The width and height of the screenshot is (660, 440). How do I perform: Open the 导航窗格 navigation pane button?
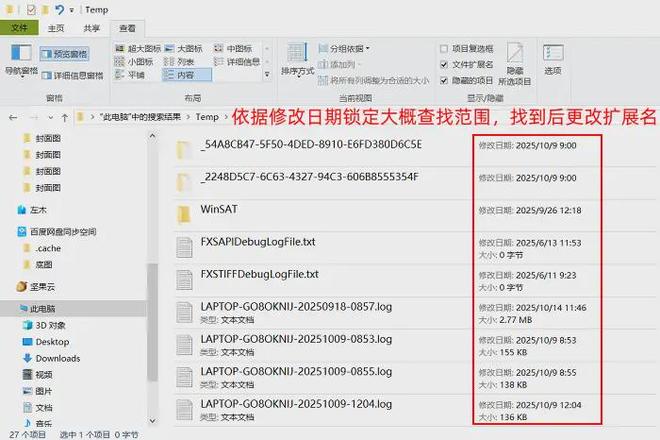tap(21, 60)
